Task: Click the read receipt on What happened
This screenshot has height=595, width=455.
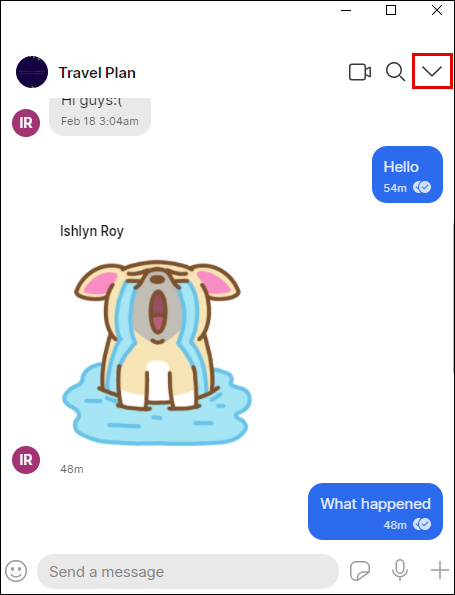Action: click(x=422, y=524)
